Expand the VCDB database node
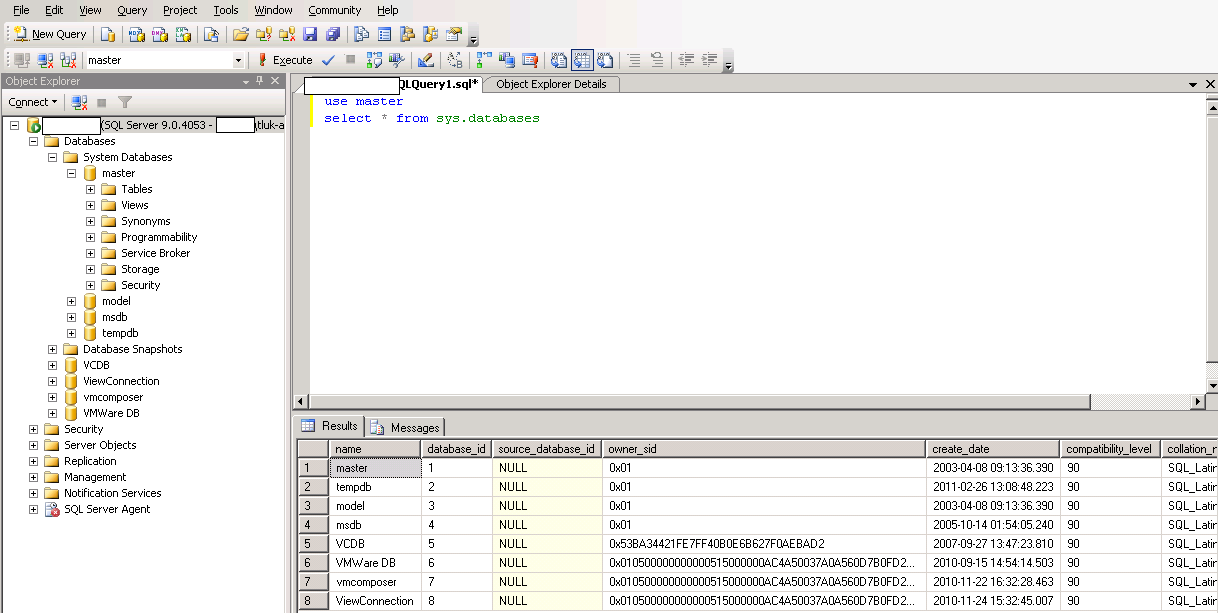The image size is (1218, 613). point(53,365)
